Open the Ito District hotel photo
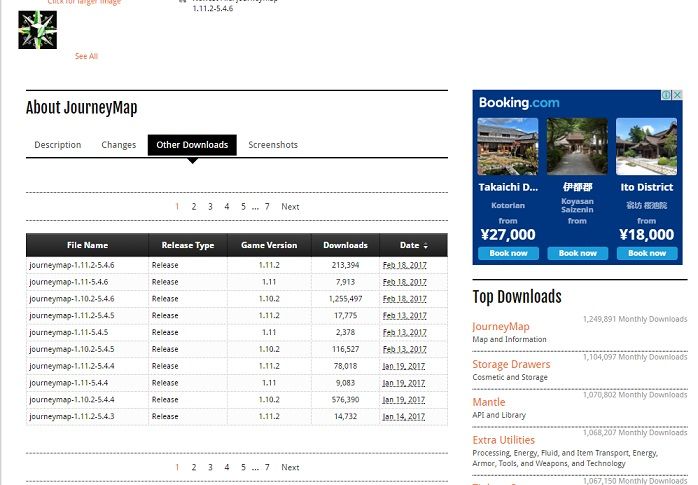This screenshot has width=698, height=485. pyautogui.click(x=646, y=146)
